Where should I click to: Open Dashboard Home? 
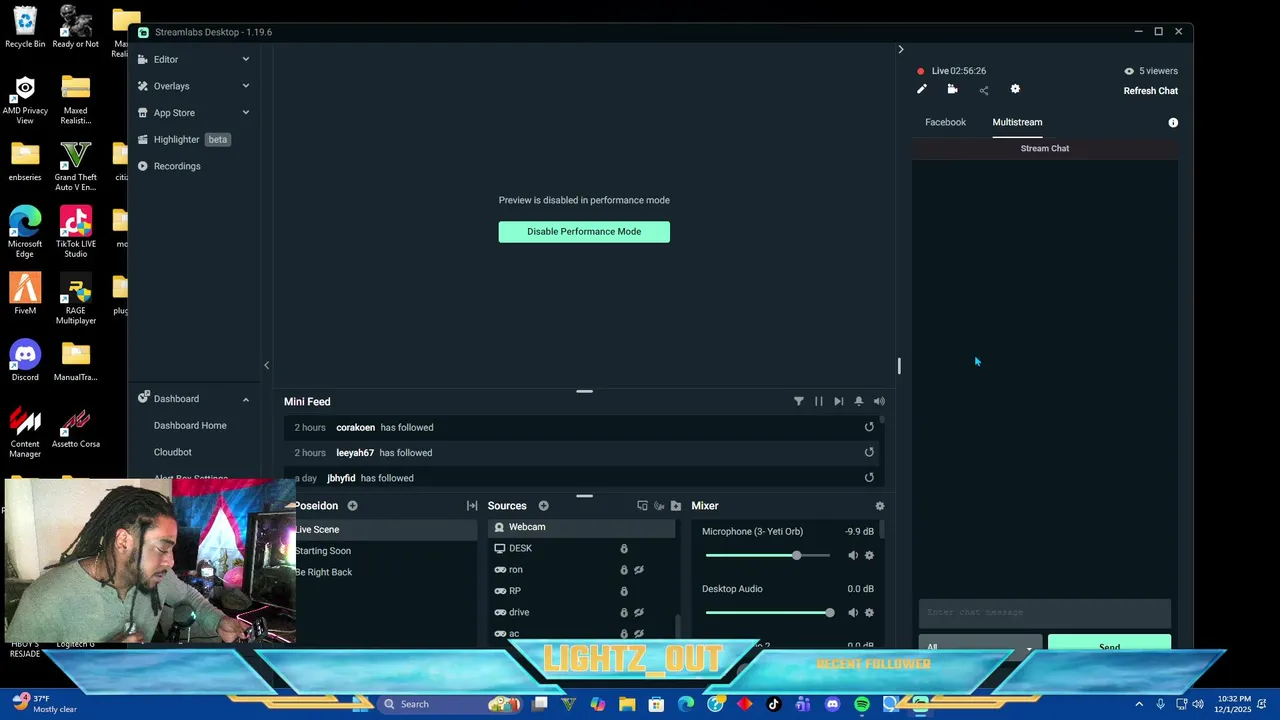coord(190,425)
